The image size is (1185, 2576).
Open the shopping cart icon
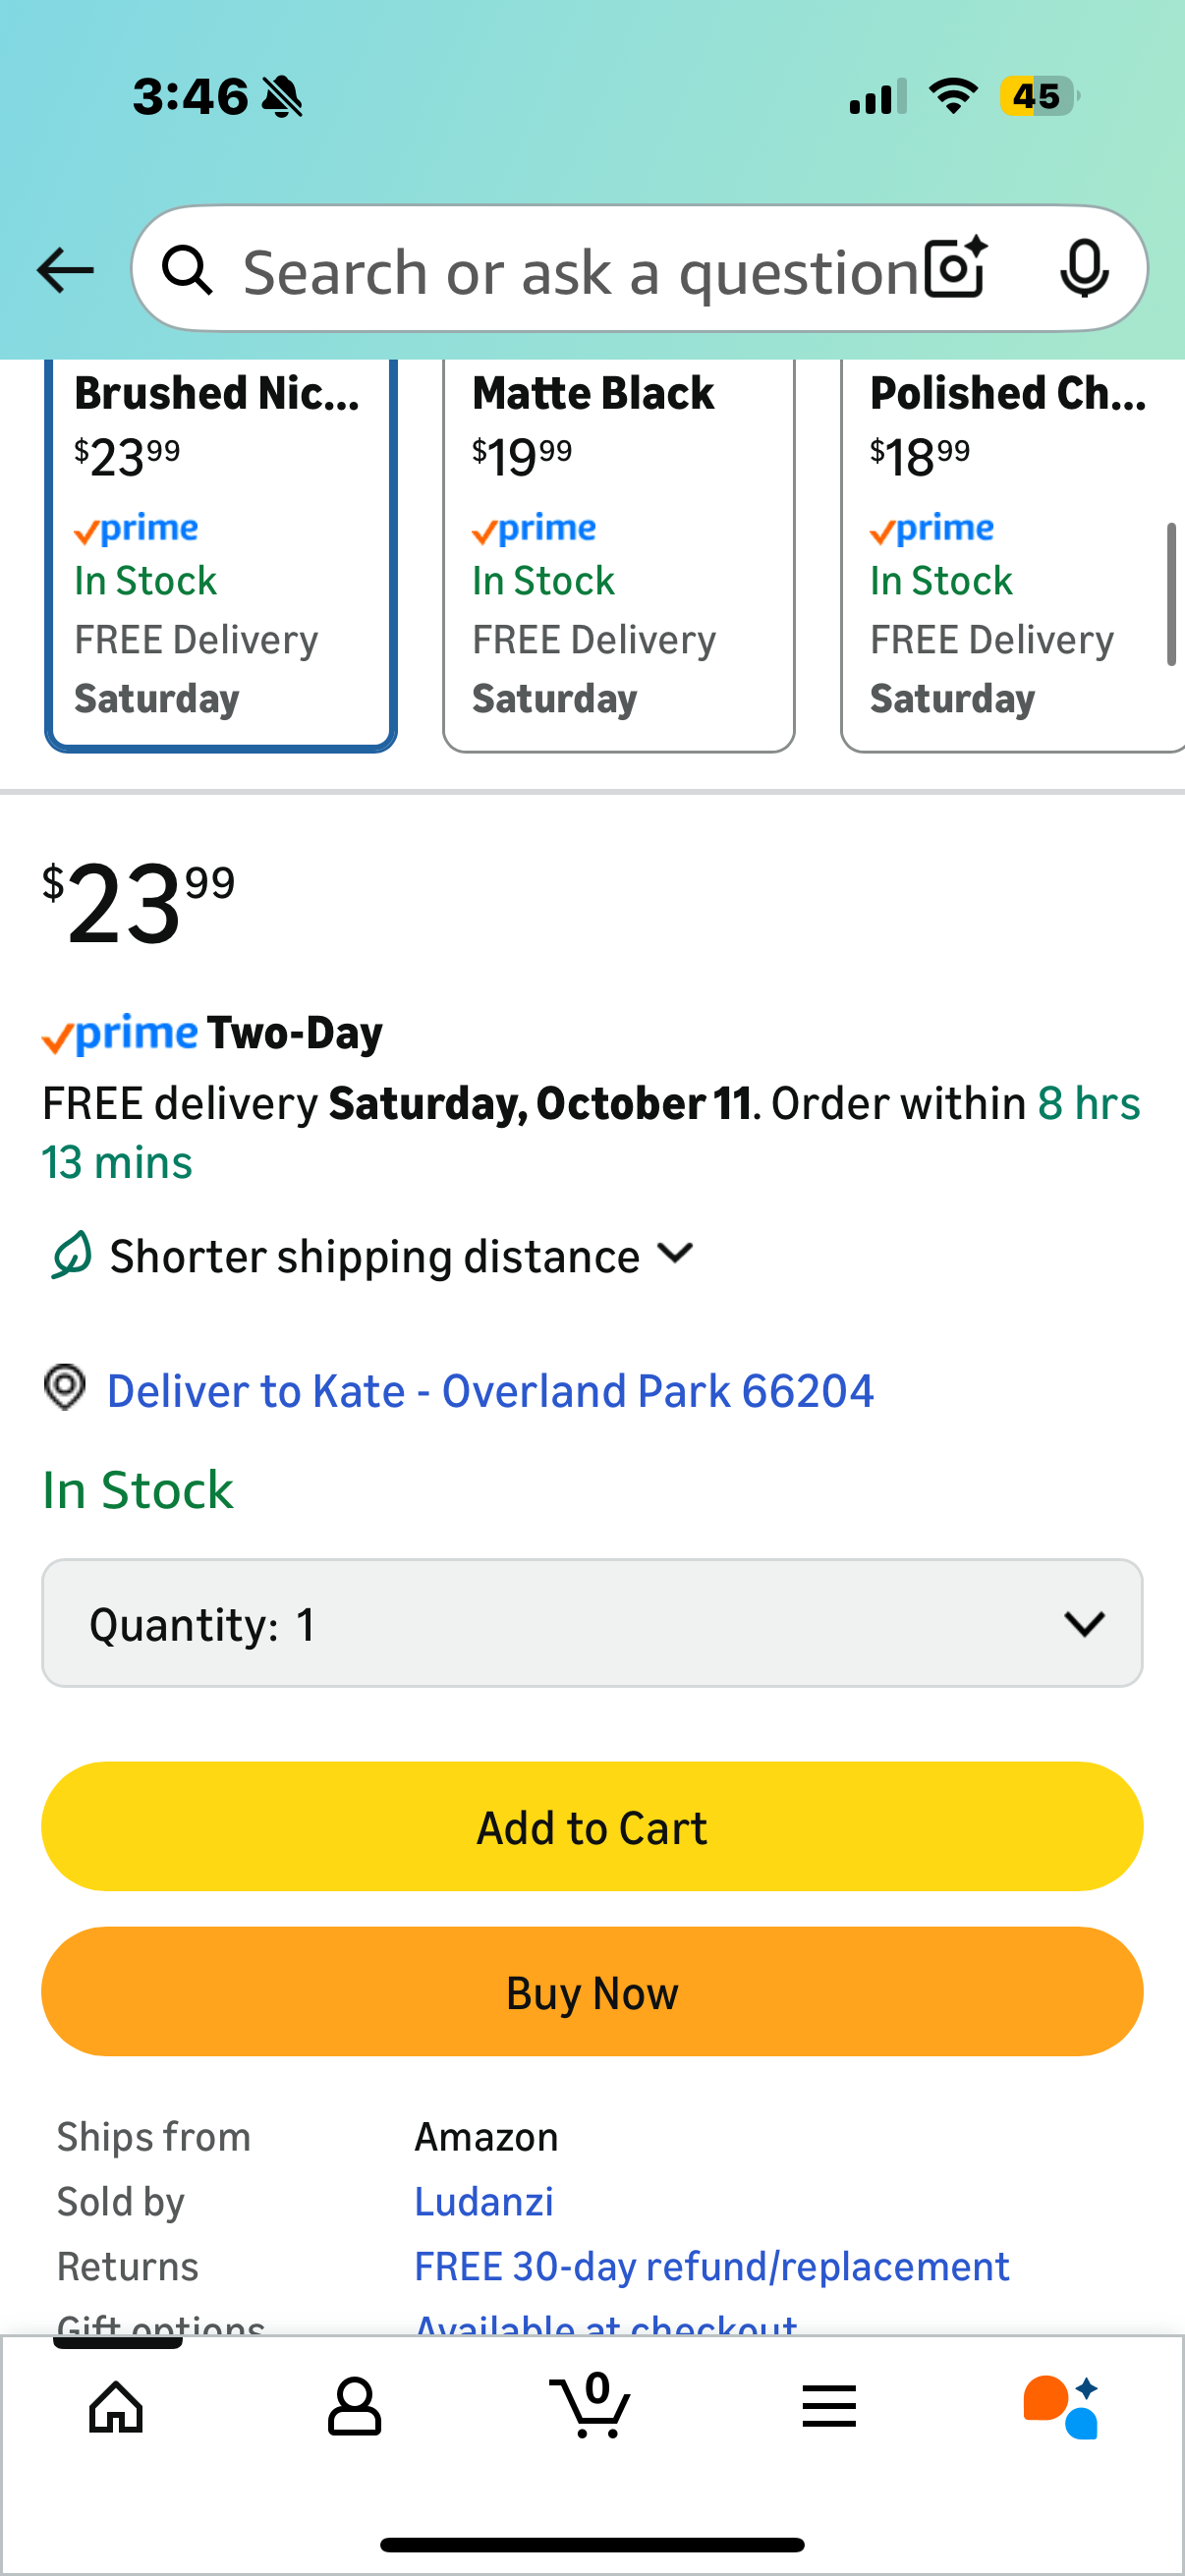pos(591,2405)
